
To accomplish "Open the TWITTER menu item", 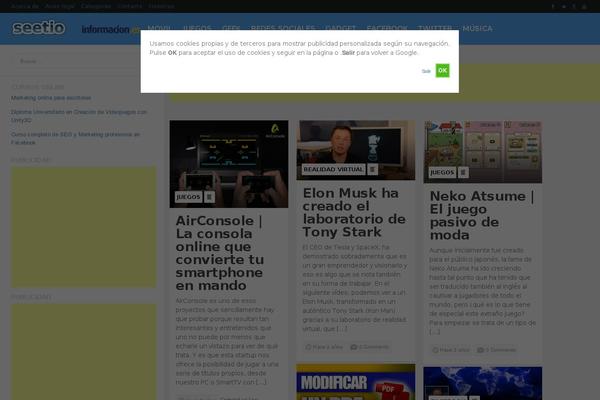I will pyautogui.click(x=435, y=28).
